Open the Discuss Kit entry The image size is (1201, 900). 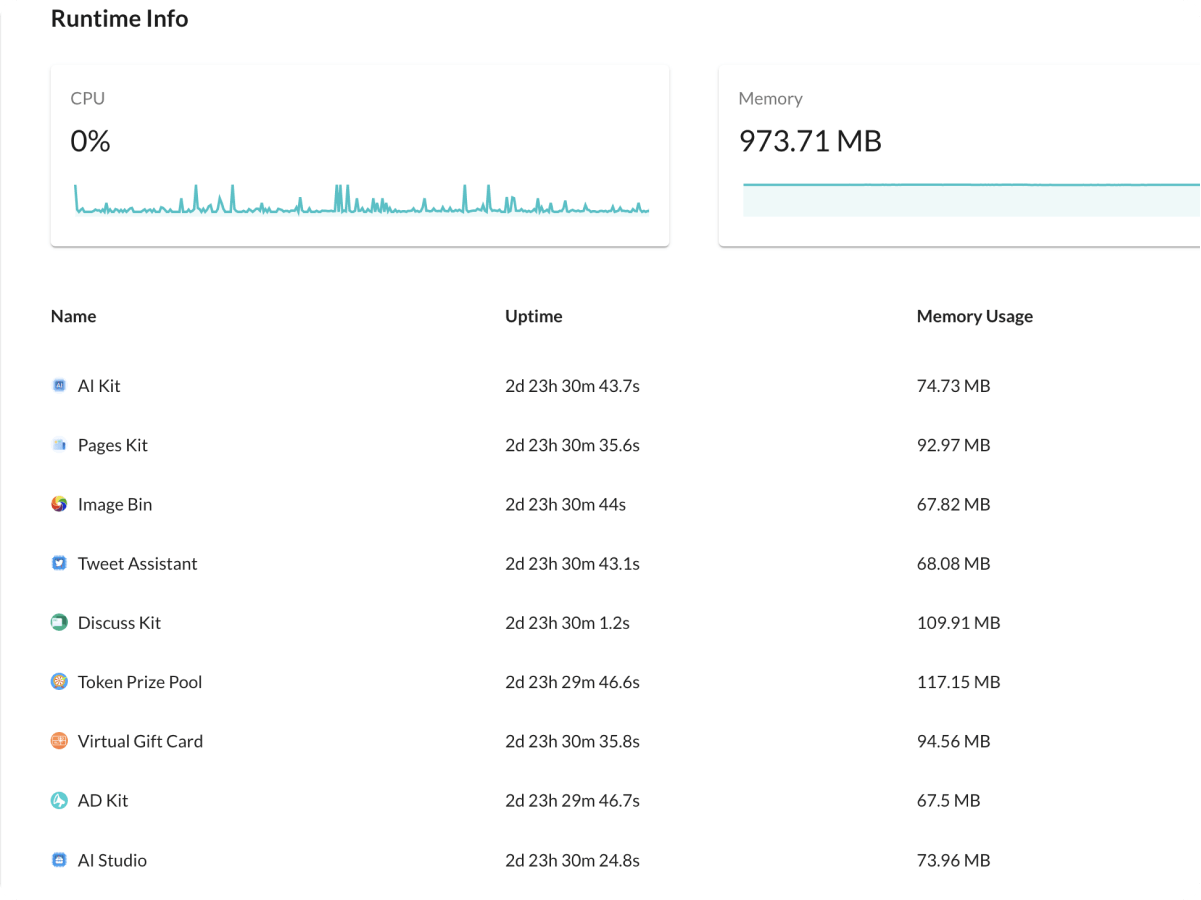(x=119, y=623)
